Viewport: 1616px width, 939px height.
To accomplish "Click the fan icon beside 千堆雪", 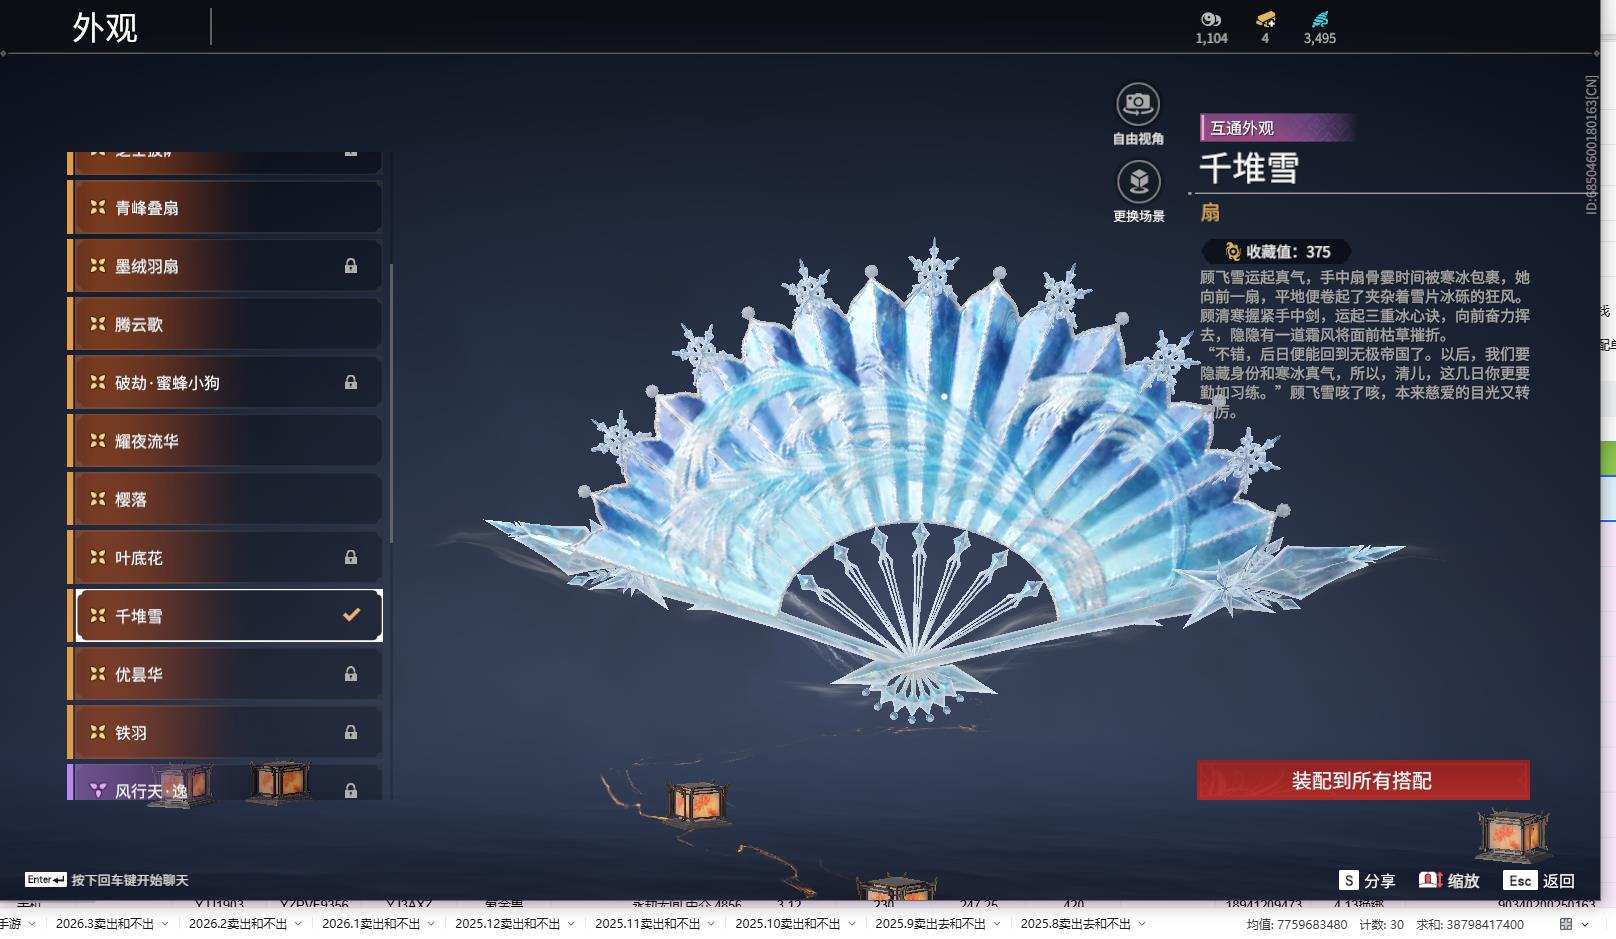I will (96, 615).
